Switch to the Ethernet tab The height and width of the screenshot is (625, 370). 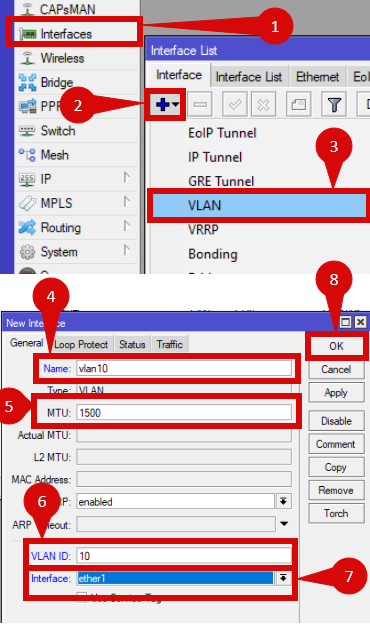point(317,76)
